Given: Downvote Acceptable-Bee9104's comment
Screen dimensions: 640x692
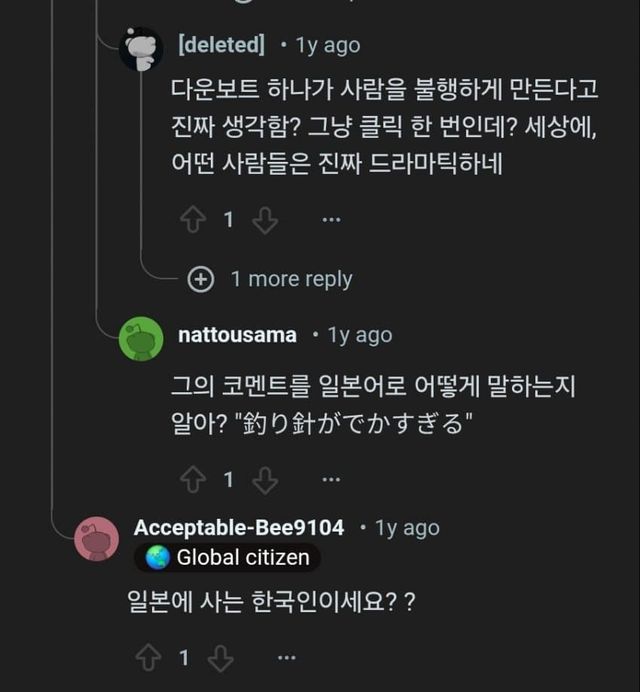Looking at the screenshot, I should click(219, 657).
